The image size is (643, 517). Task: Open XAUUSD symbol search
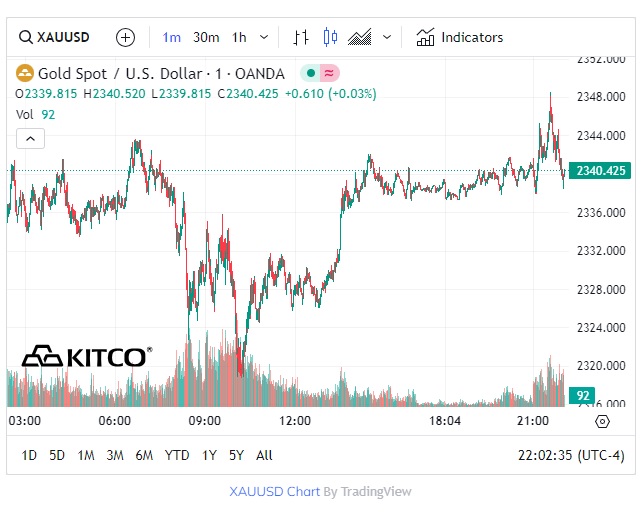coord(54,37)
